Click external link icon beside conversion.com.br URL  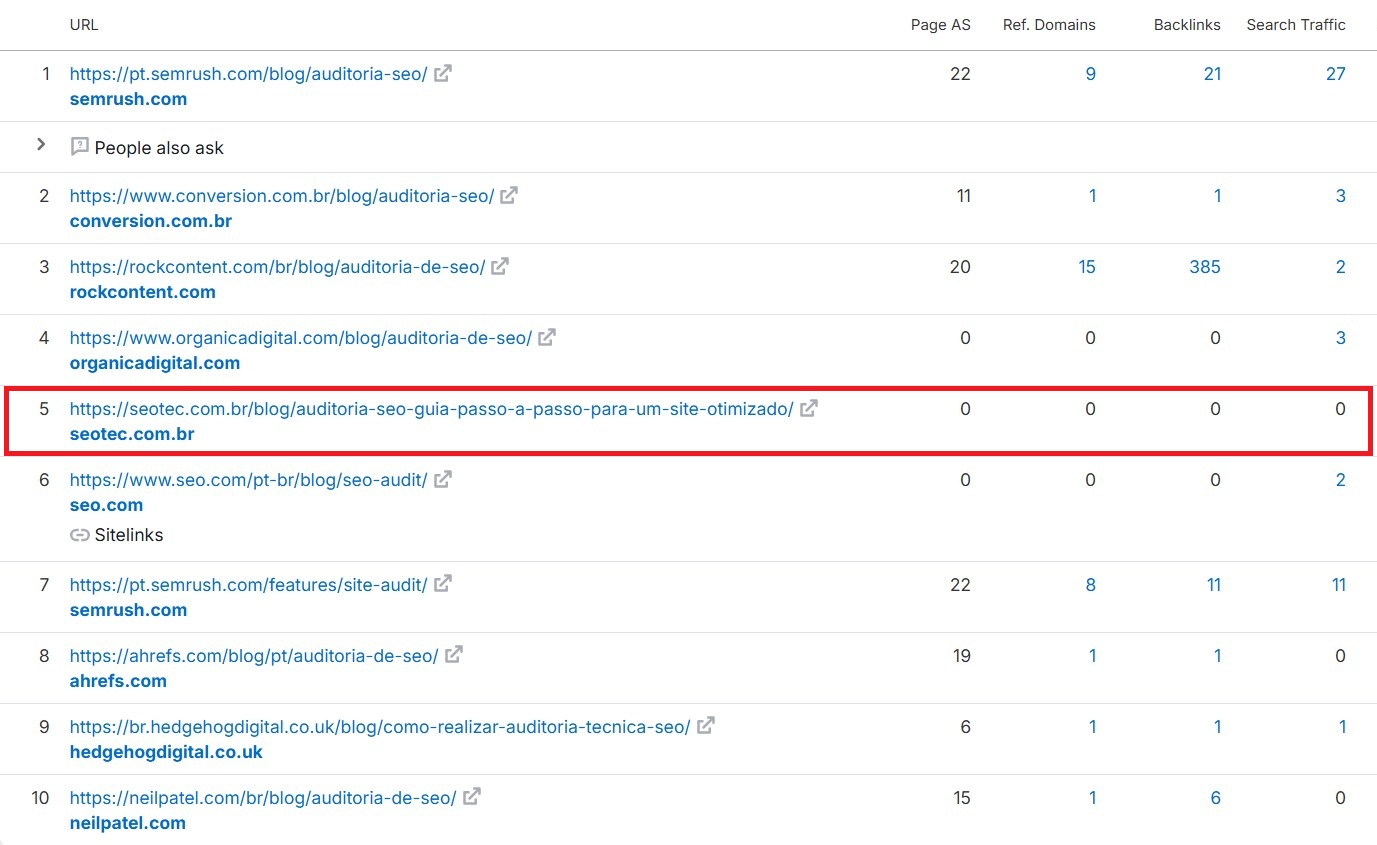pos(509,196)
